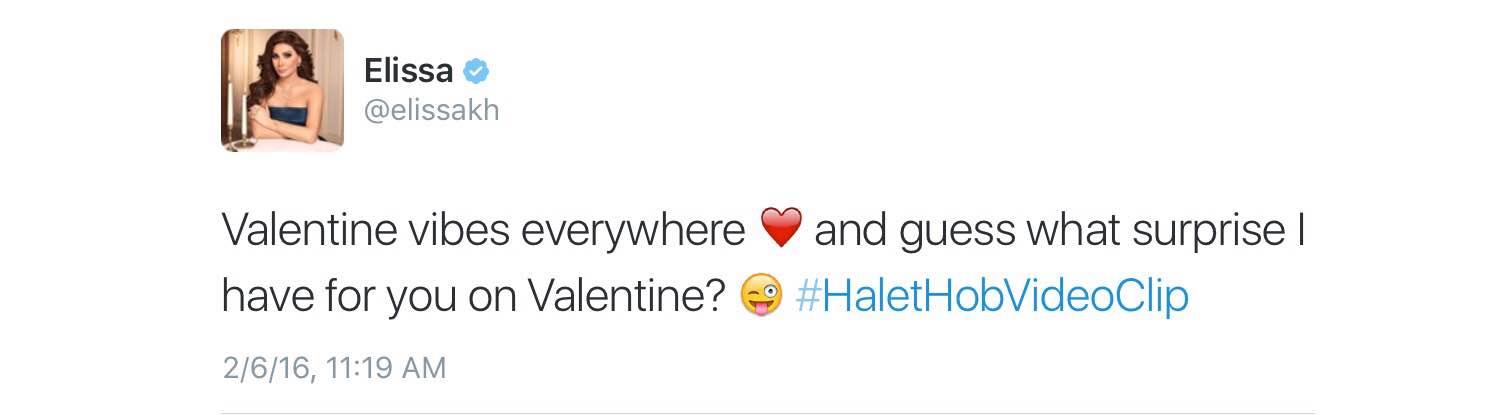Viewport: 1501px width, 415px height.
Task: Click "have for you" on the second line
Action: pyautogui.click(x=344, y=298)
